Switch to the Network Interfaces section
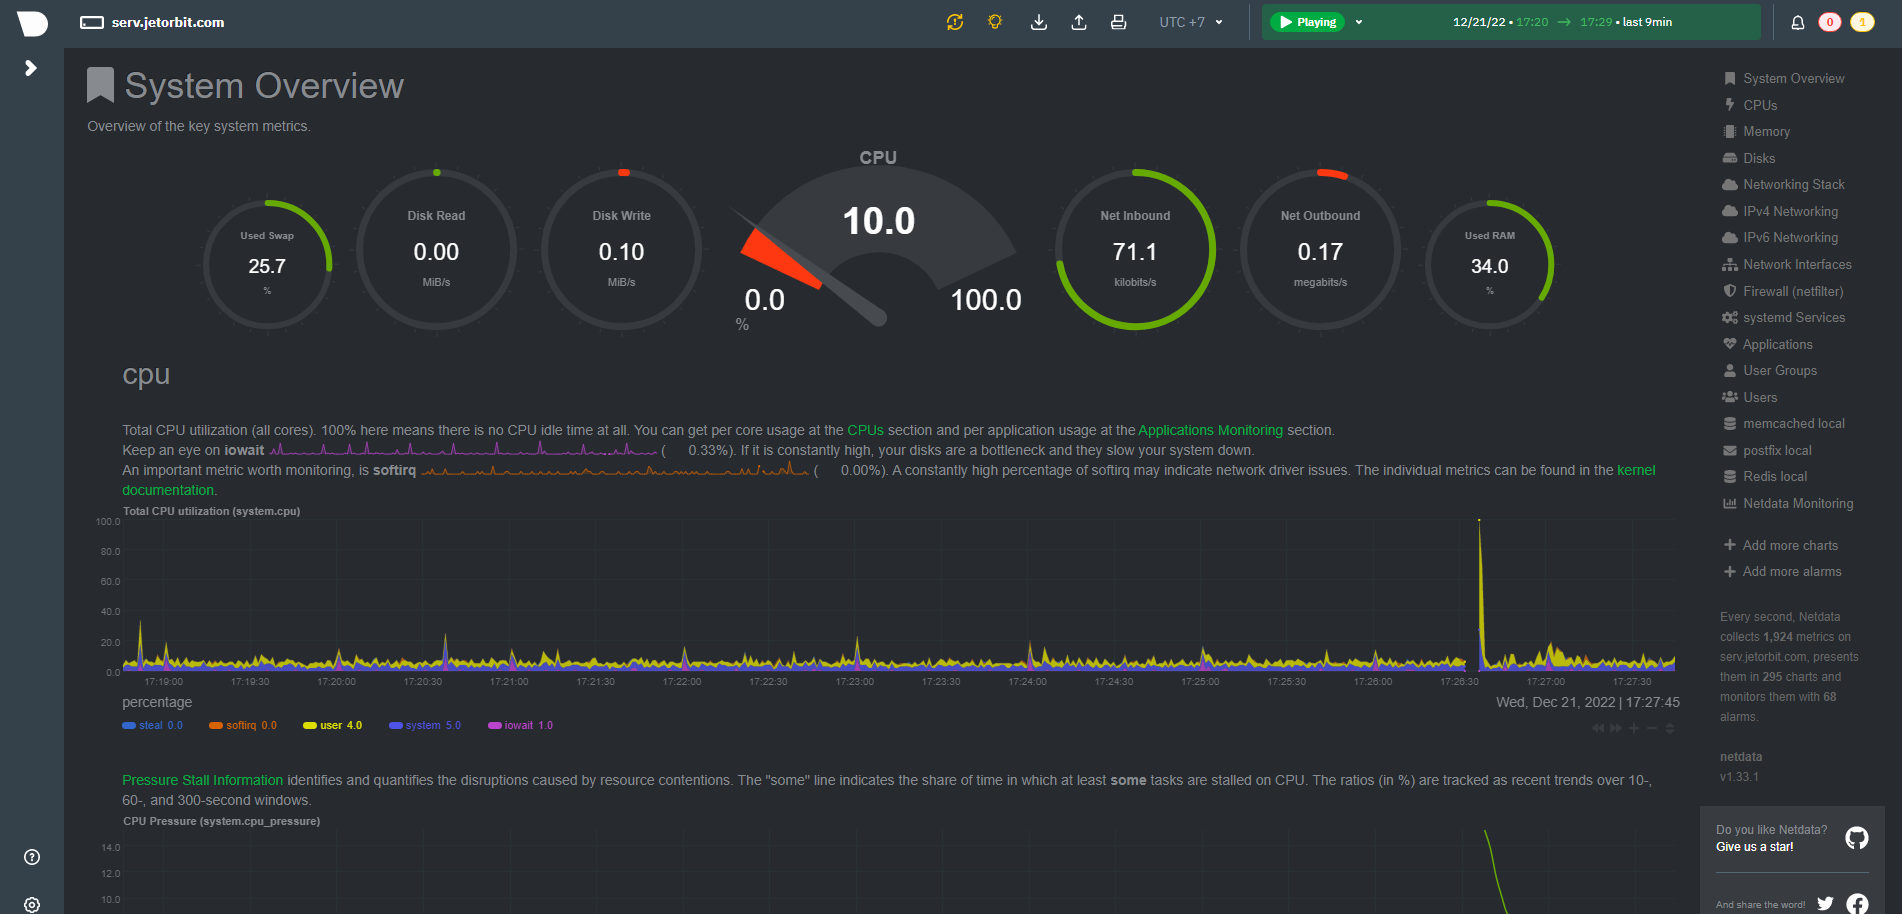This screenshot has height=914, width=1902. click(1797, 264)
